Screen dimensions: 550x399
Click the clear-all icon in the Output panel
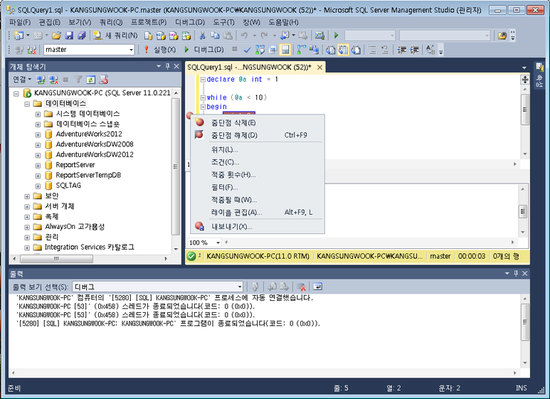point(301,287)
